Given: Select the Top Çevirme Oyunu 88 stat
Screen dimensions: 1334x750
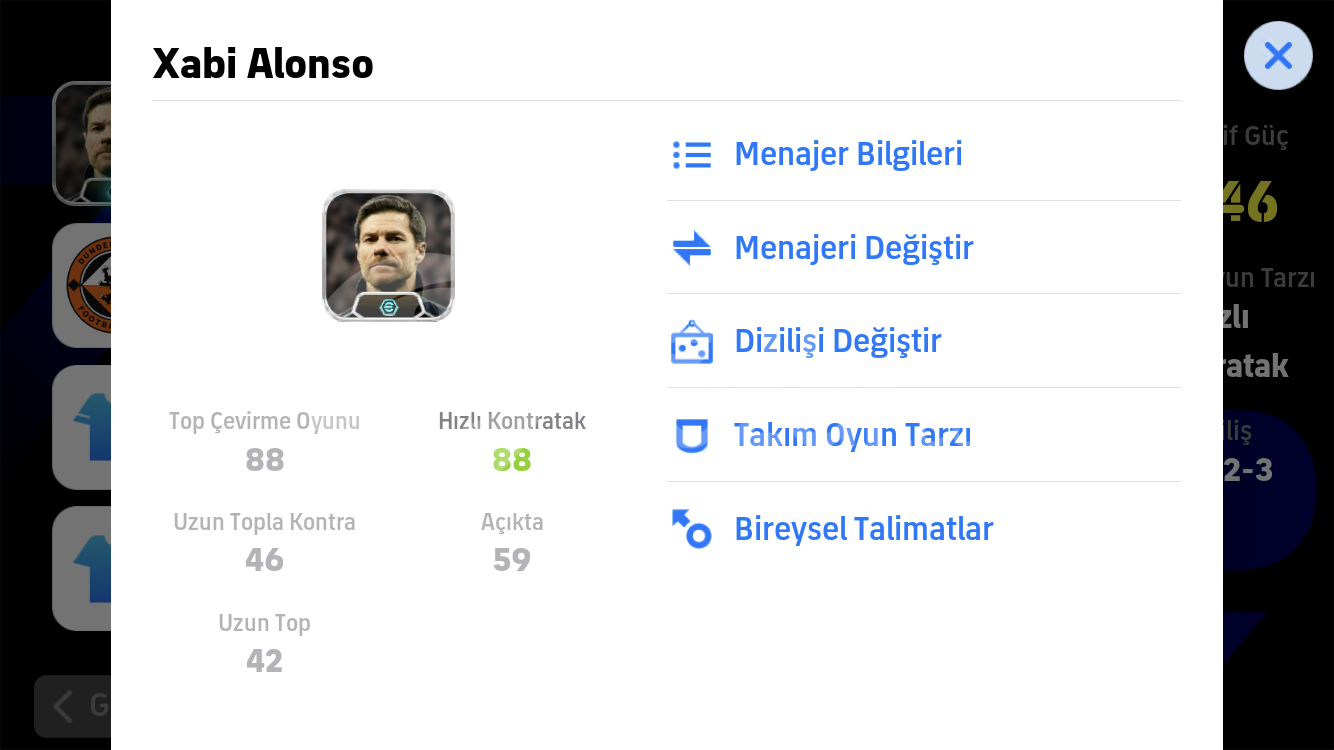Looking at the screenshot, I should (264, 441).
